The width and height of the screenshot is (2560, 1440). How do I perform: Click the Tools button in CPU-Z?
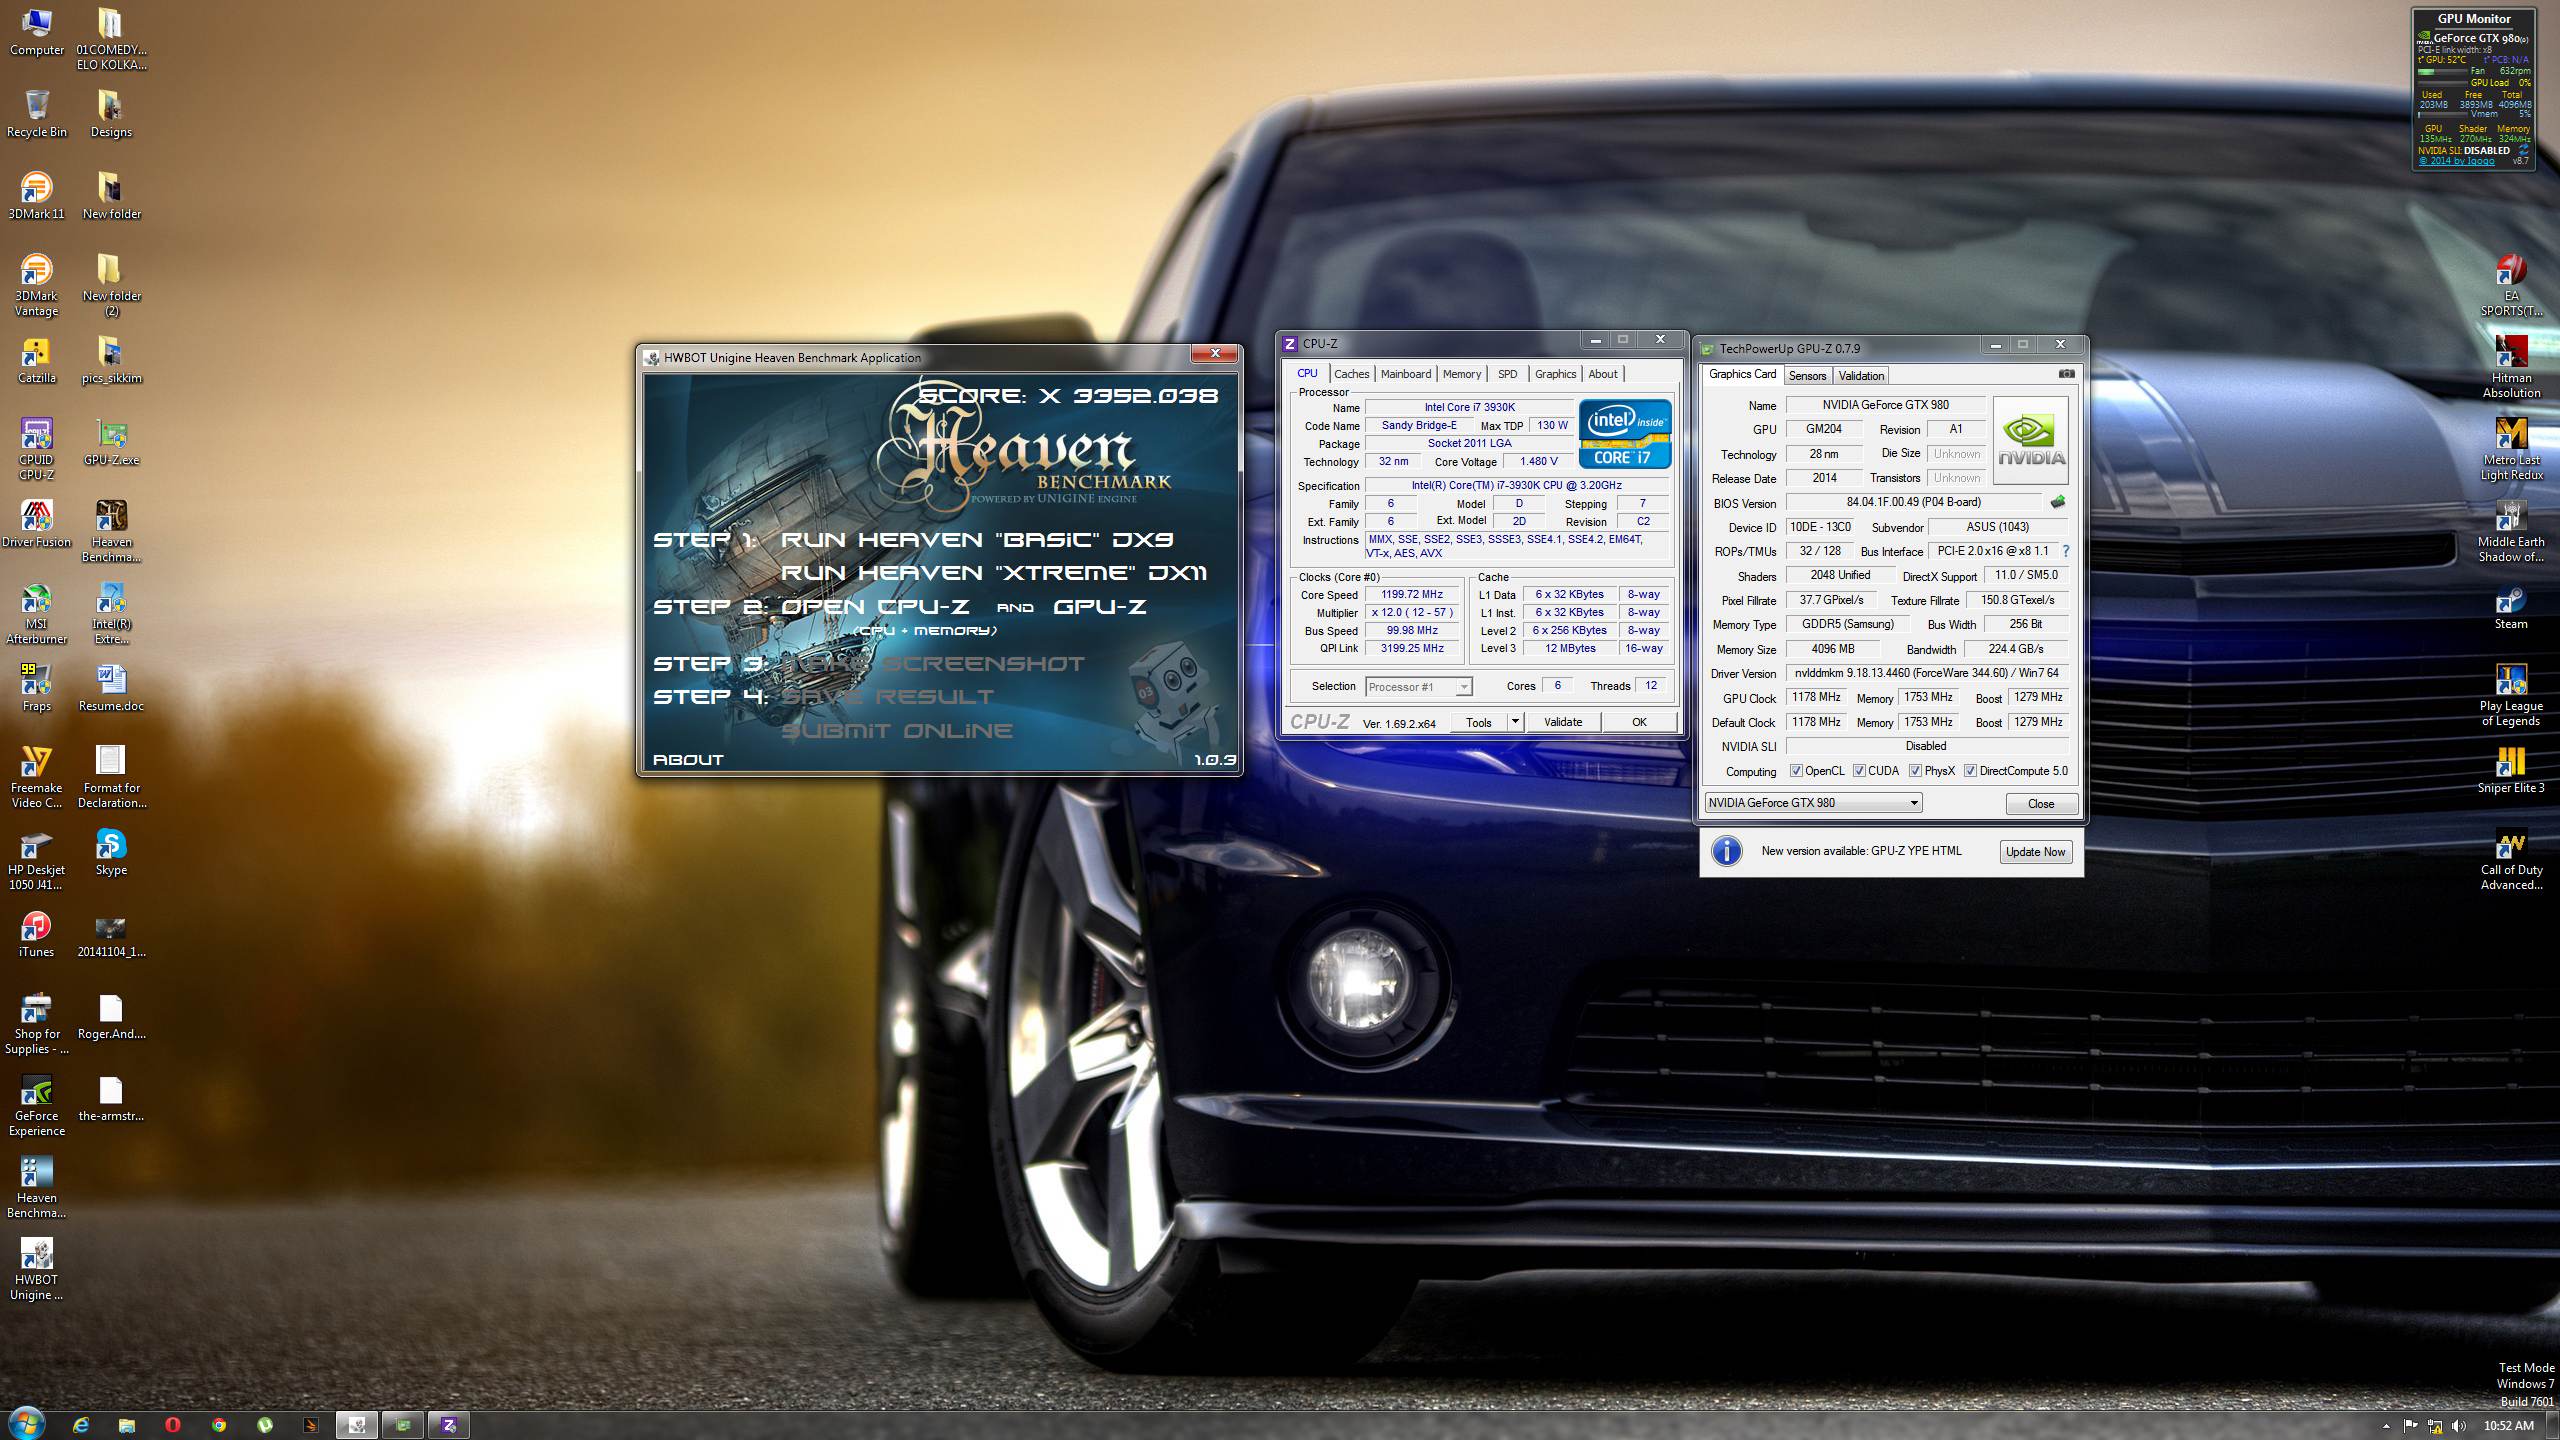tap(1479, 722)
